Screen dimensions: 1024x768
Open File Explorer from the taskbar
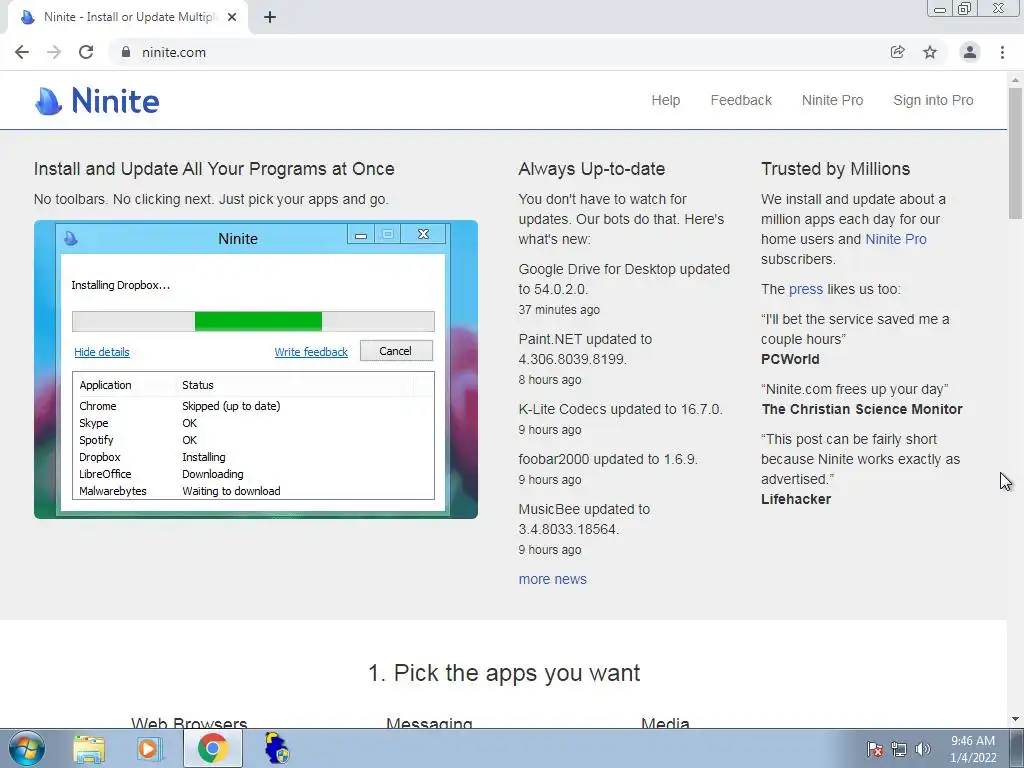(x=89, y=748)
